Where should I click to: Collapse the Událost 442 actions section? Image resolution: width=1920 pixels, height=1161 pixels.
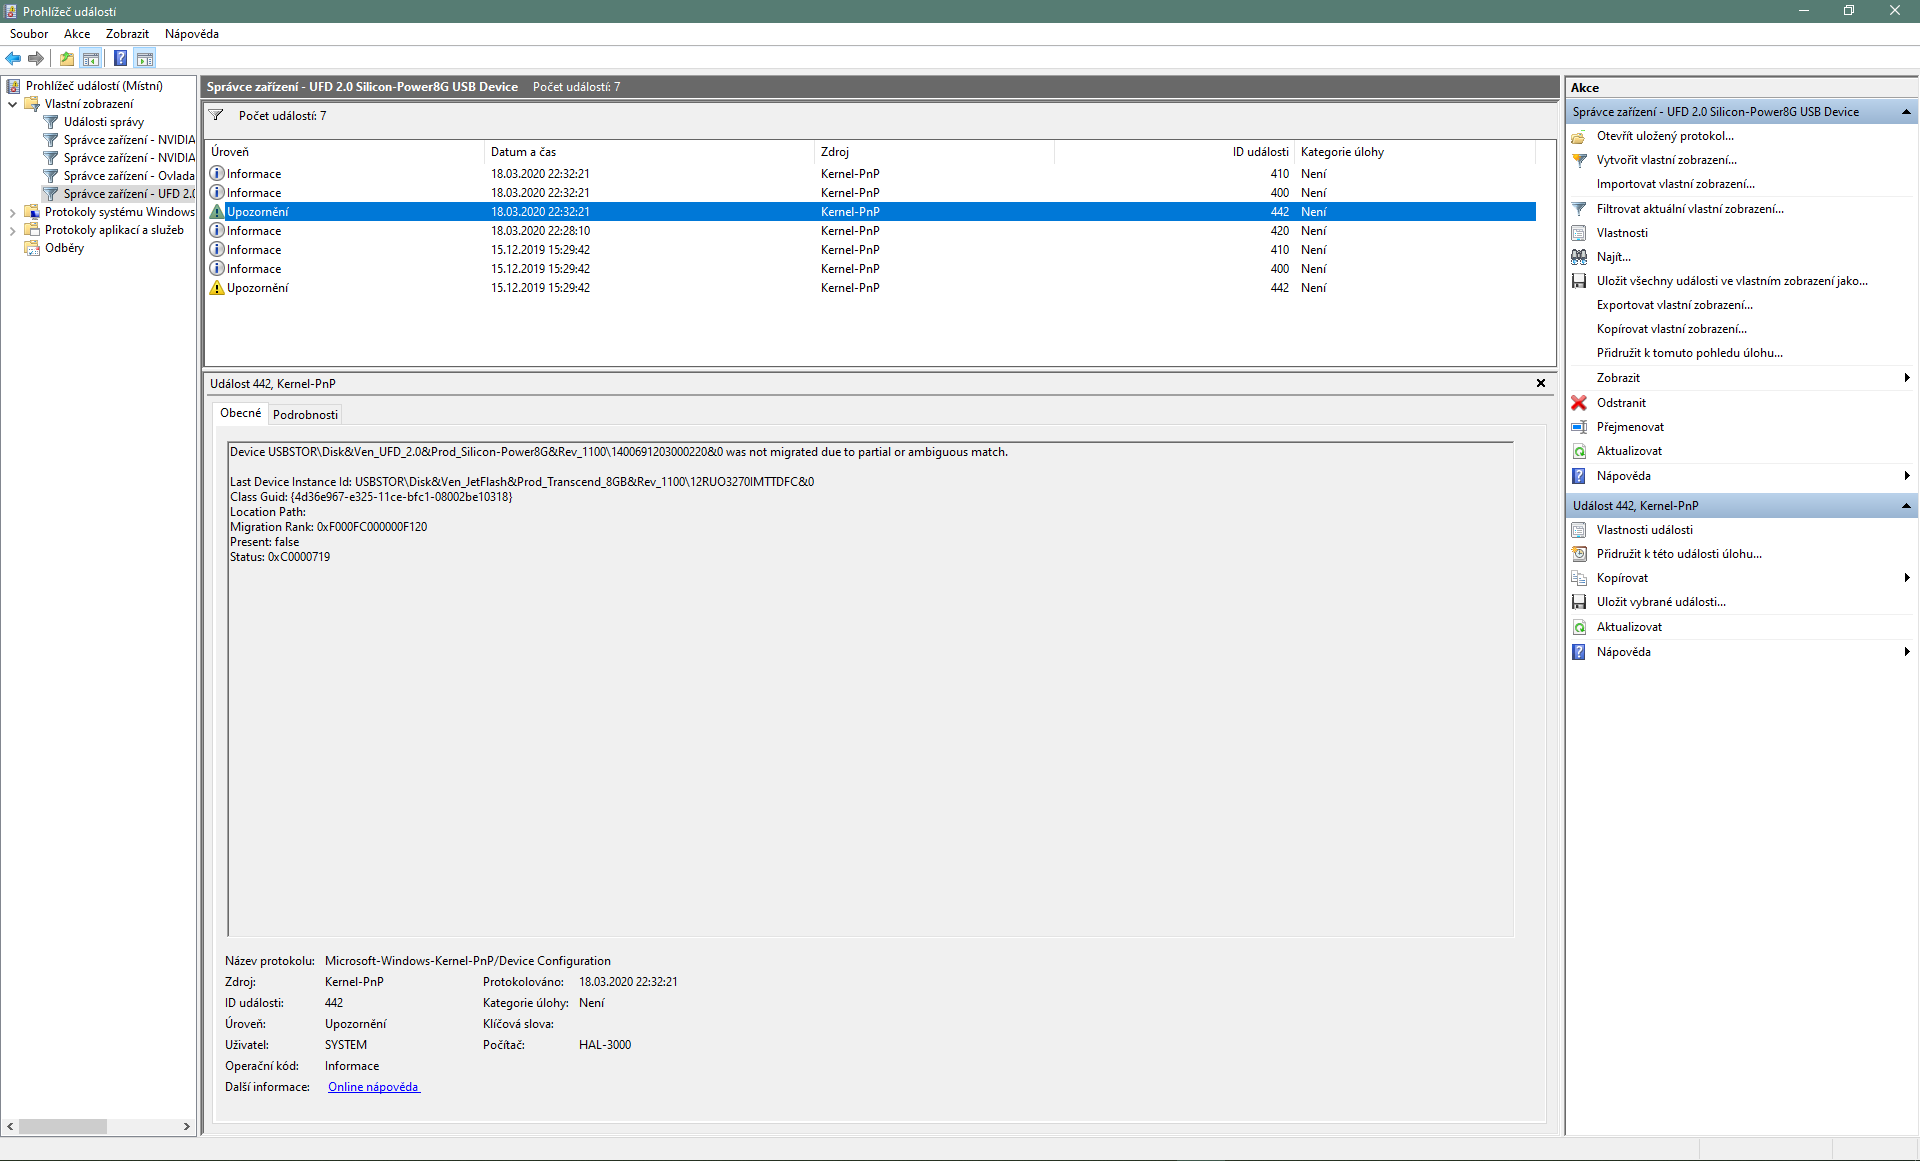(1906, 506)
